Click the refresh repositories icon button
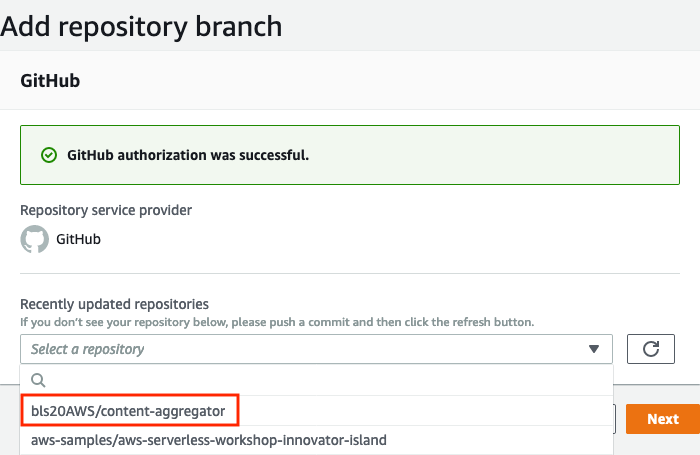Viewport: 700px width, 455px height. coord(650,349)
